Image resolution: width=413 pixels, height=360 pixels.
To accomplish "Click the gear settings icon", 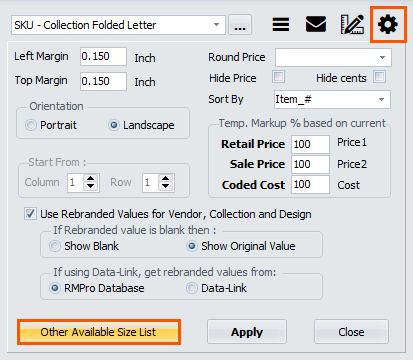I will (x=388, y=25).
